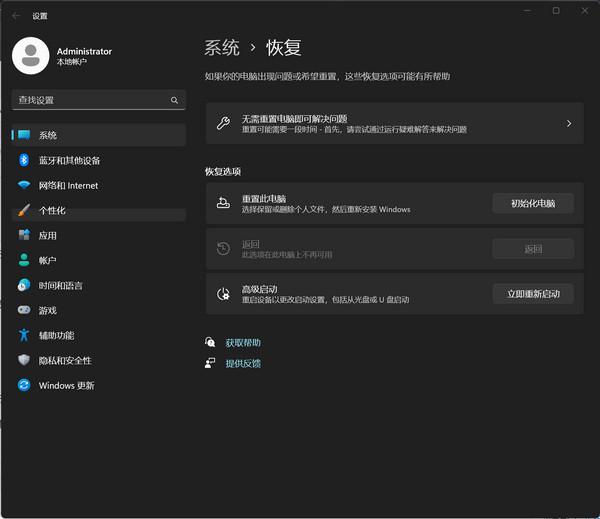600x519 pixels.
Task: Click the search magnifier icon
Action: pyautogui.click(x=174, y=100)
